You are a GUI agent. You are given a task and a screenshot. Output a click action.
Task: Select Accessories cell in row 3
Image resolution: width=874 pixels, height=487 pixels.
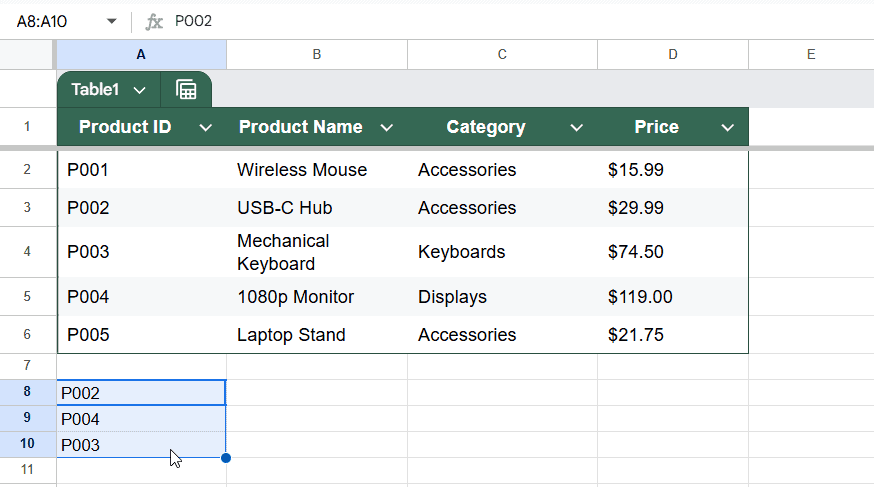[x=502, y=207]
